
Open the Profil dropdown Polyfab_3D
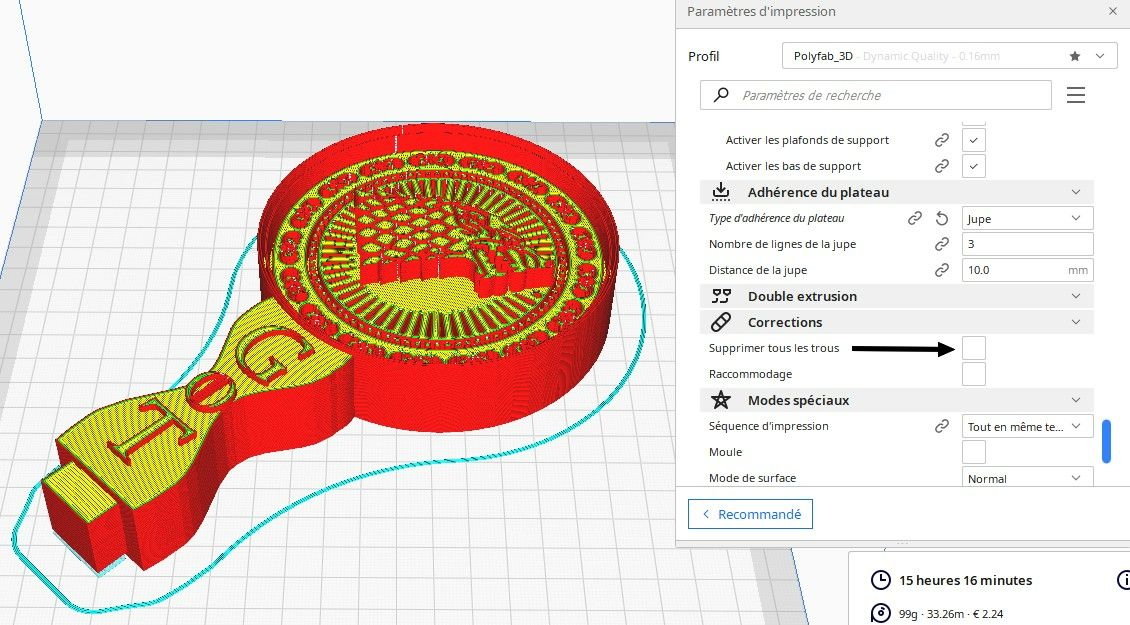click(949, 56)
